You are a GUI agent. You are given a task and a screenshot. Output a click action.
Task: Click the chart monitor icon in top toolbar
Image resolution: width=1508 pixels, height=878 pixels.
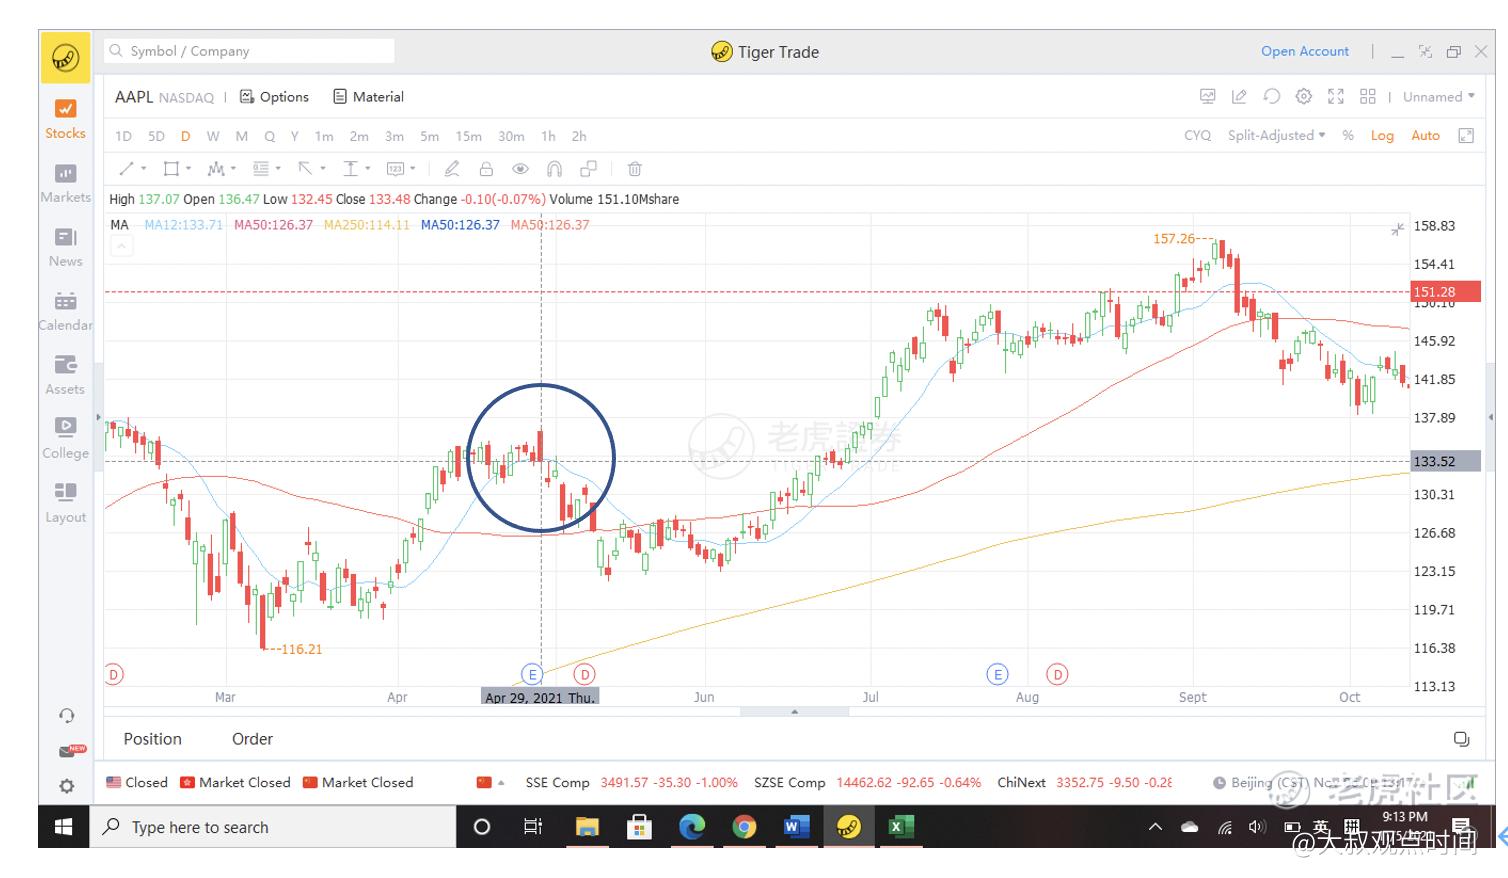(x=1208, y=97)
